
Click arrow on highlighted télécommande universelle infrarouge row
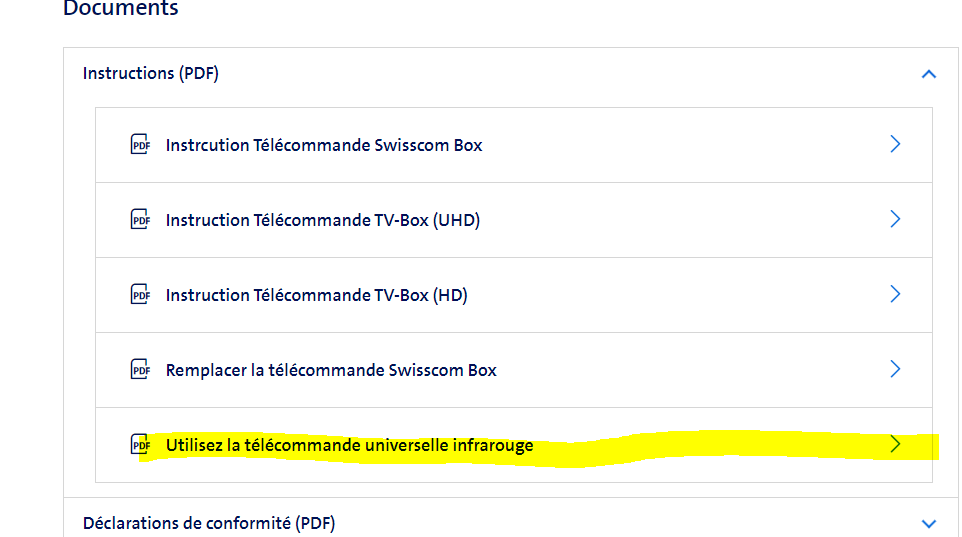point(895,444)
